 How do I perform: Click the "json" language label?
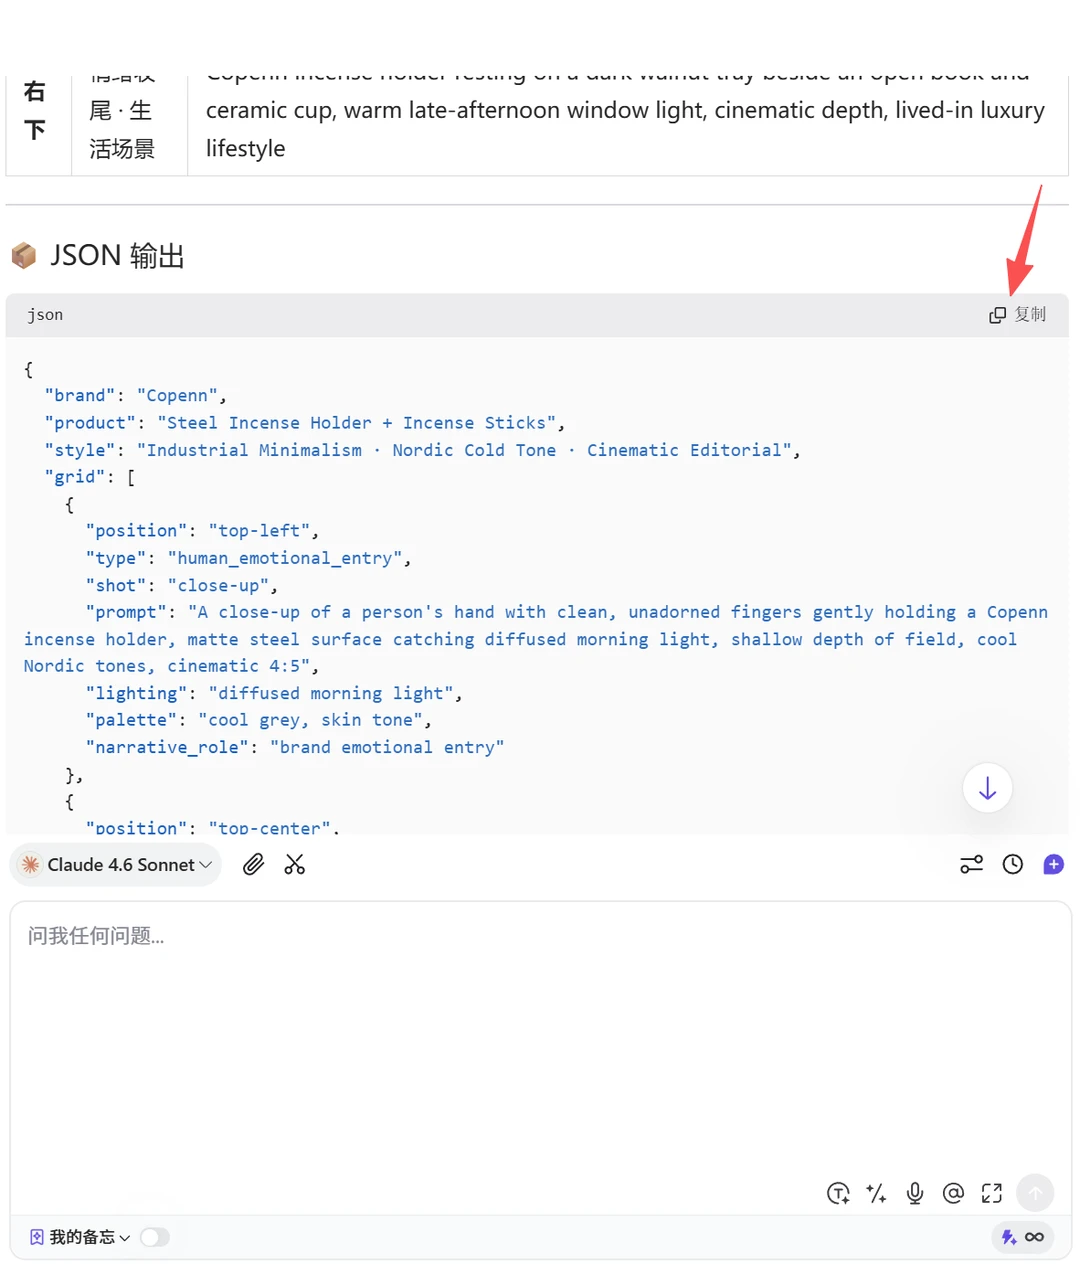45,315
